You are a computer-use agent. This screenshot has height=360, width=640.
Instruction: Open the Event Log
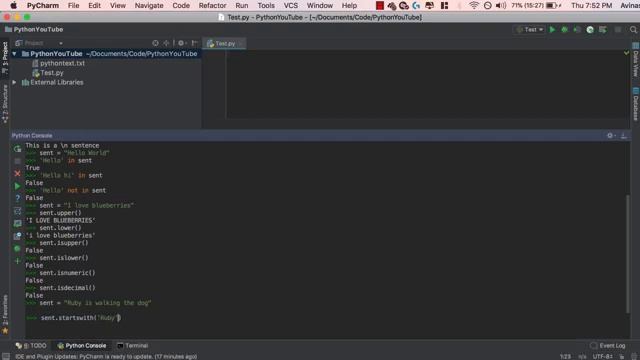point(608,345)
